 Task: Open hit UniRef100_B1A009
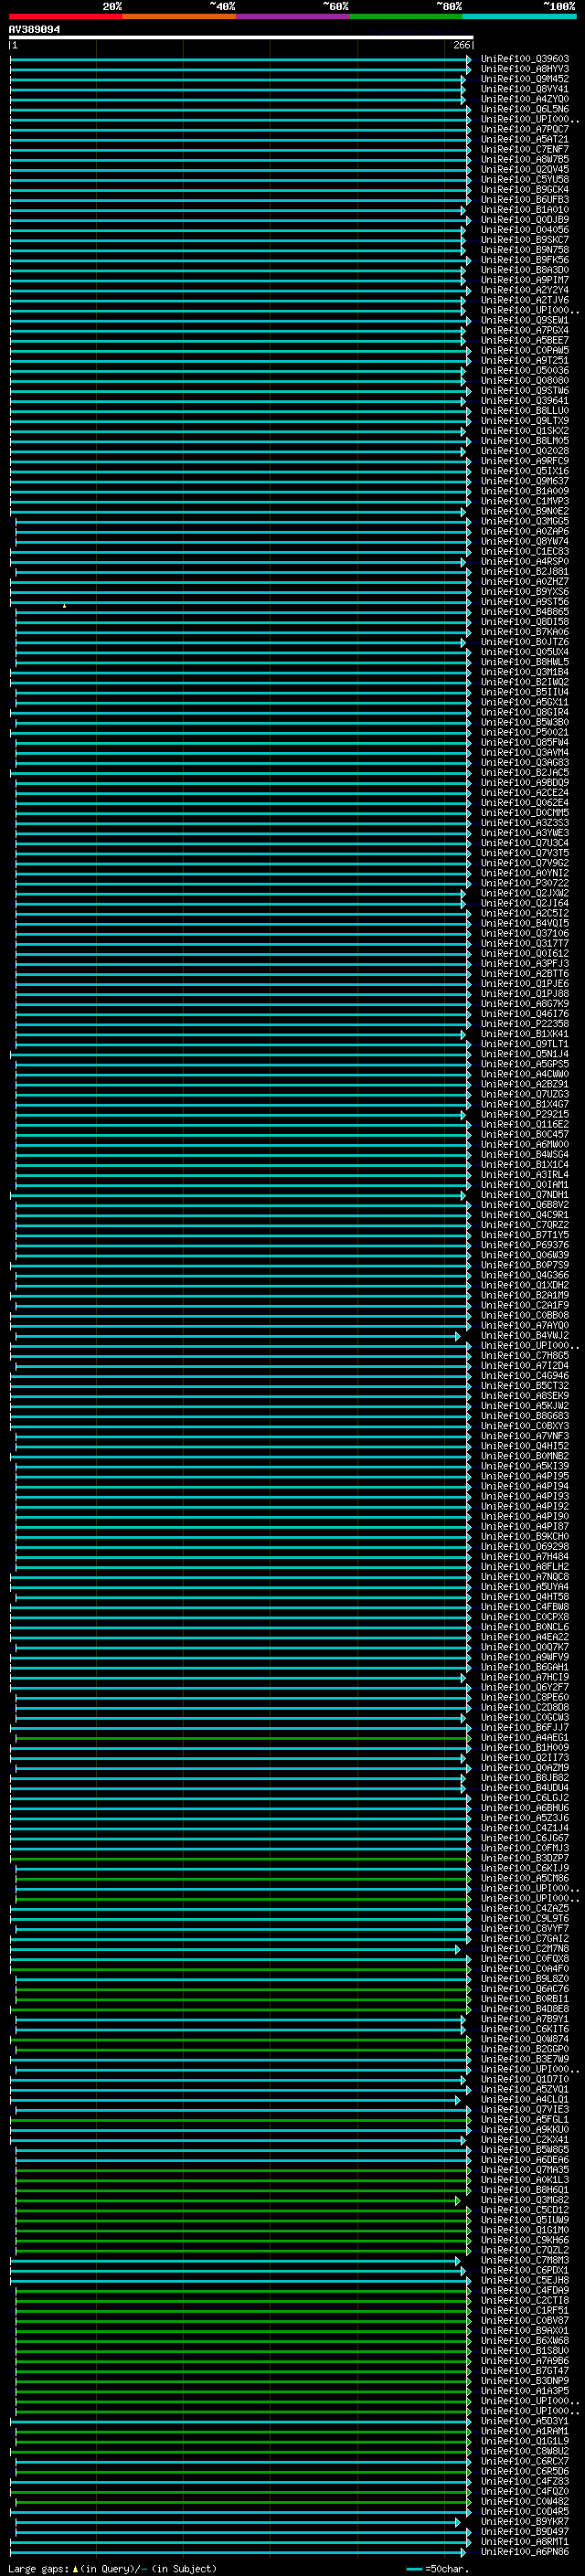(x=524, y=491)
